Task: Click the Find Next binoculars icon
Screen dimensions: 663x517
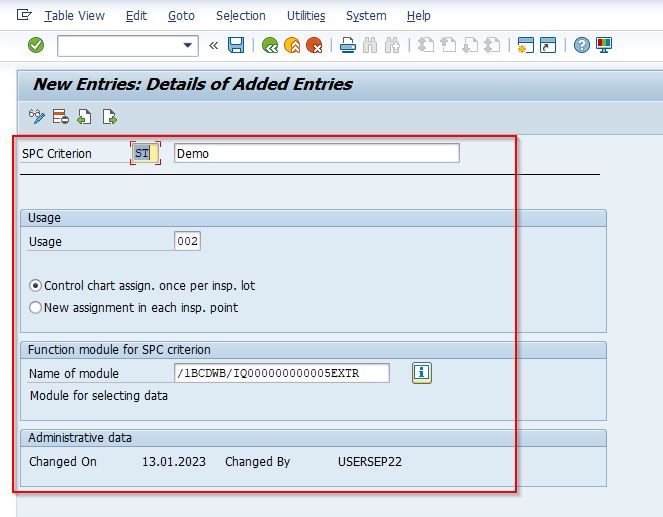Action: [x=392, y=45]
